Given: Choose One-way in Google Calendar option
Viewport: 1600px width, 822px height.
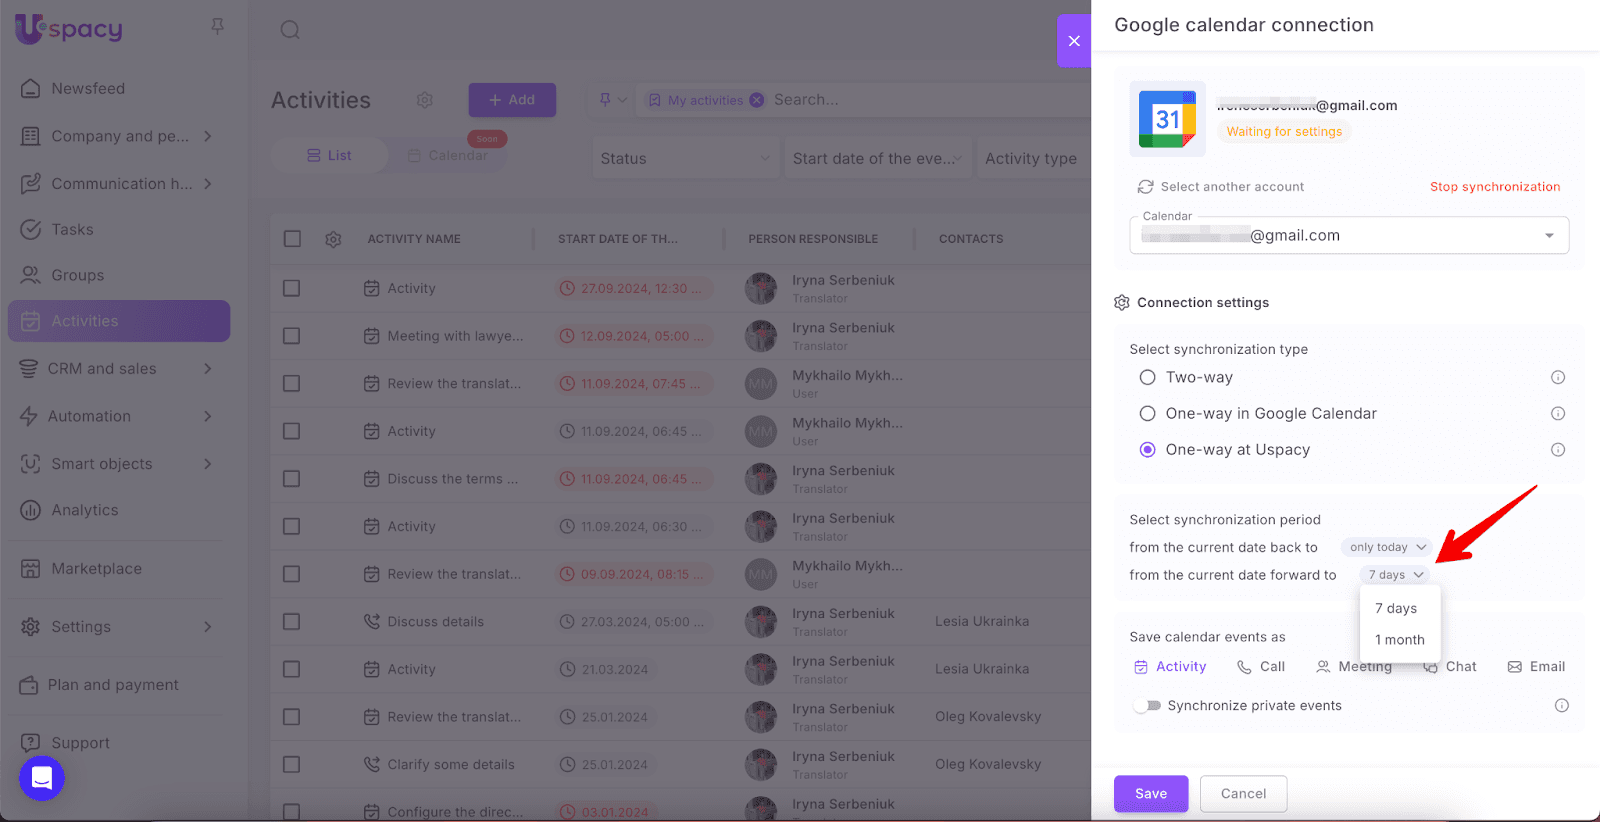Looking at the screenshot, I should [1148, 414].
